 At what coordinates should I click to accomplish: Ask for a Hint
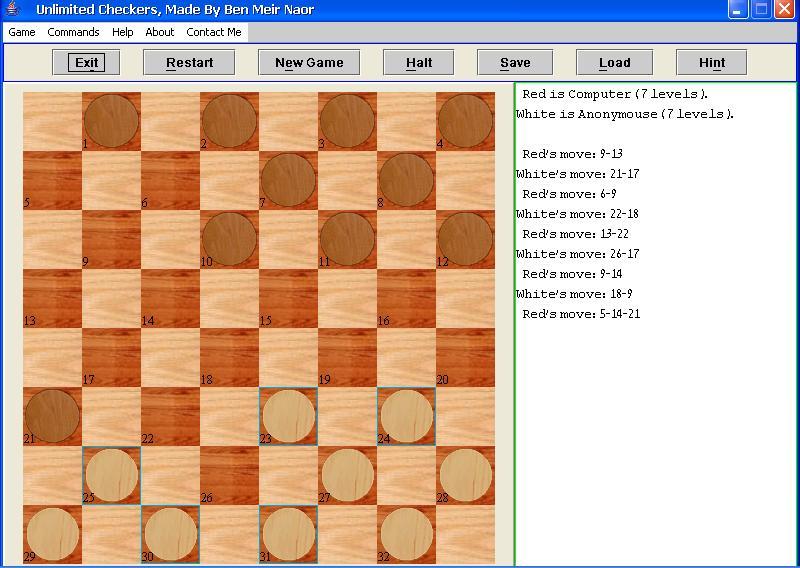[x=712, y=62]
